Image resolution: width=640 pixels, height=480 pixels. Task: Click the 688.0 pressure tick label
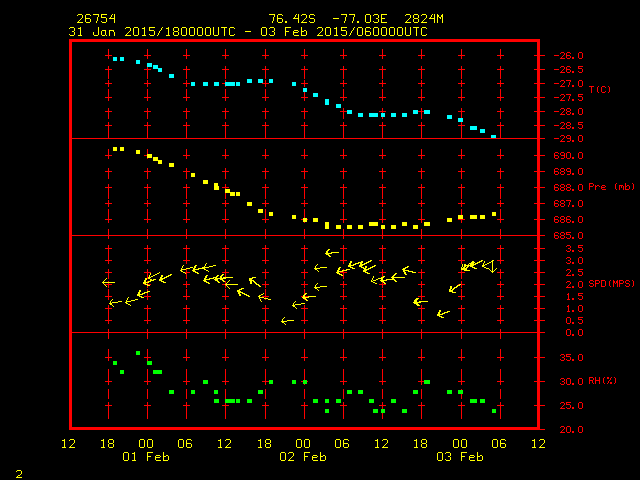[568, 188]
